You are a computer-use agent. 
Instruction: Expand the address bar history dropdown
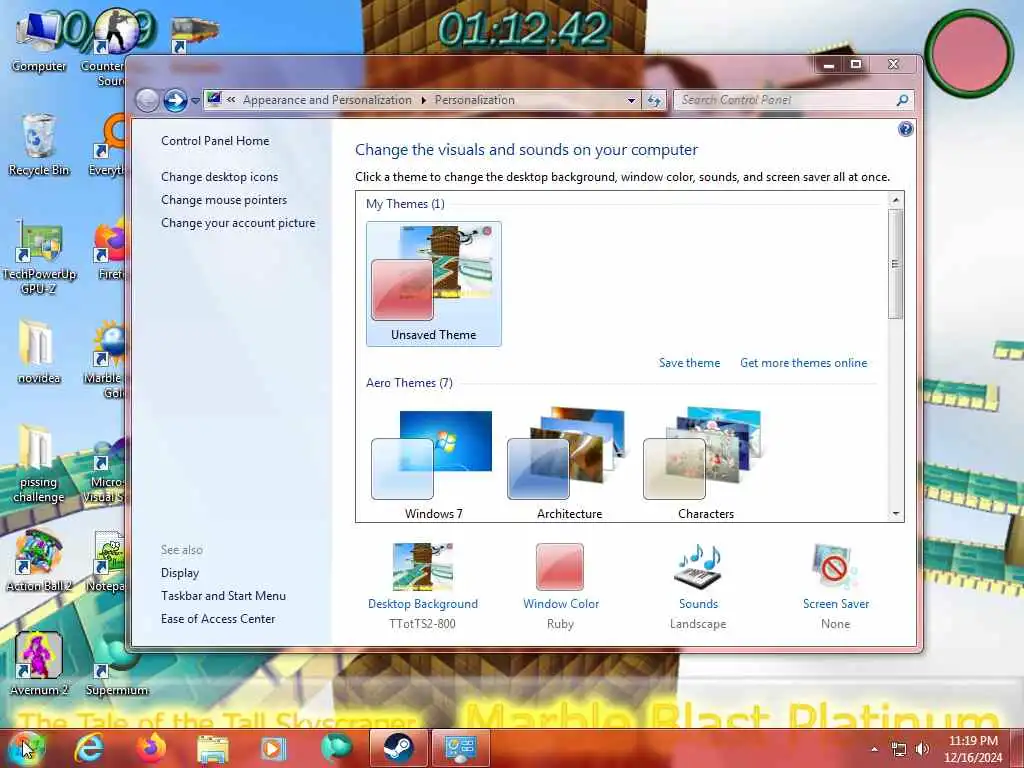(x=632, y=101)
